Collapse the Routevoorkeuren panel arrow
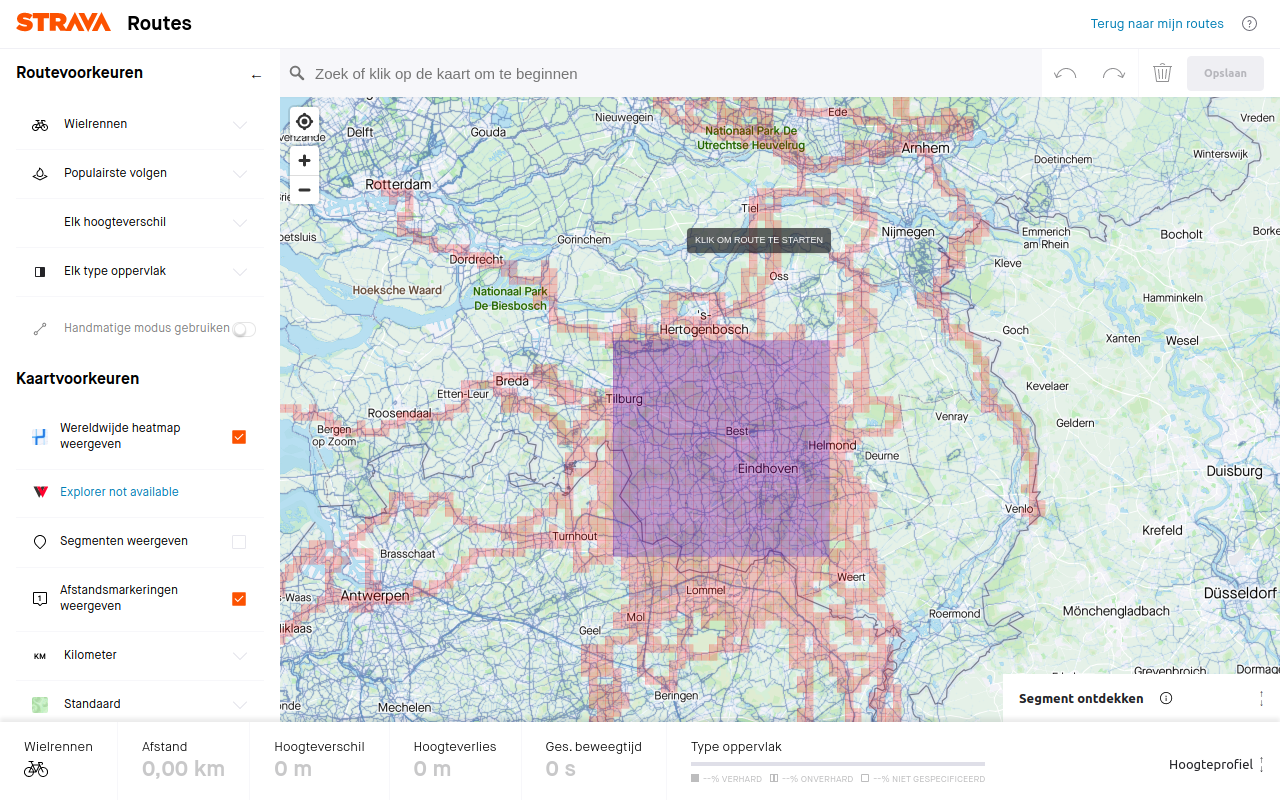The width and height of the screenshot is (1280, 800). [256, 76]
